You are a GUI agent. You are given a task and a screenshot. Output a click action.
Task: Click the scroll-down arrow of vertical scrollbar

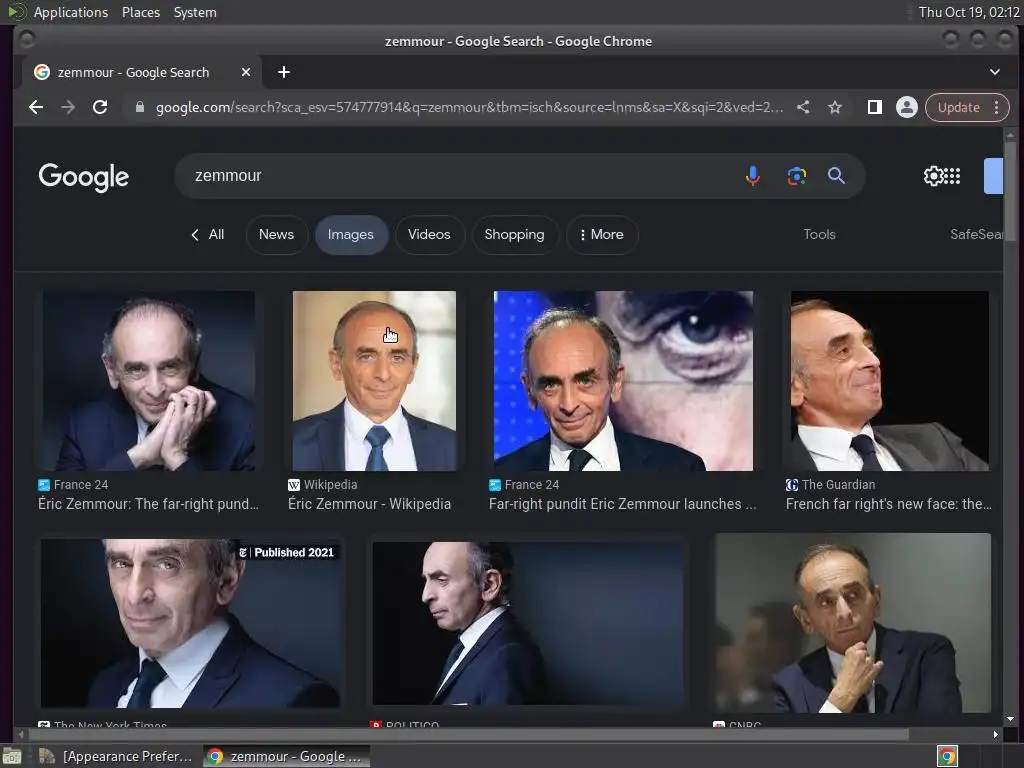click(1010, 719)
